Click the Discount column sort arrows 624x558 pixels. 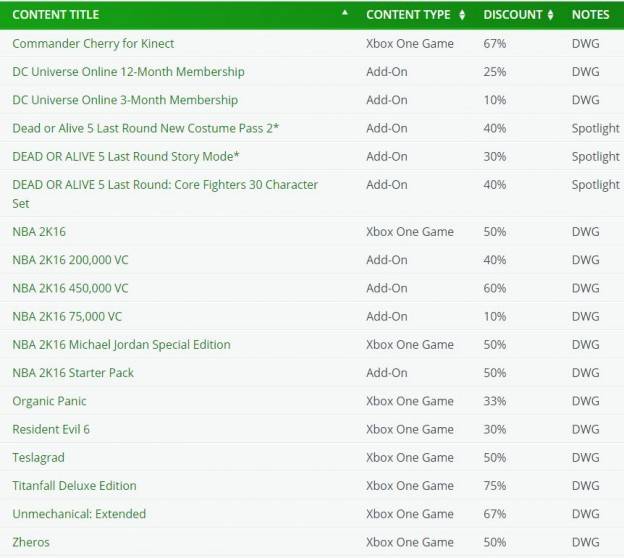click(550, 15)
